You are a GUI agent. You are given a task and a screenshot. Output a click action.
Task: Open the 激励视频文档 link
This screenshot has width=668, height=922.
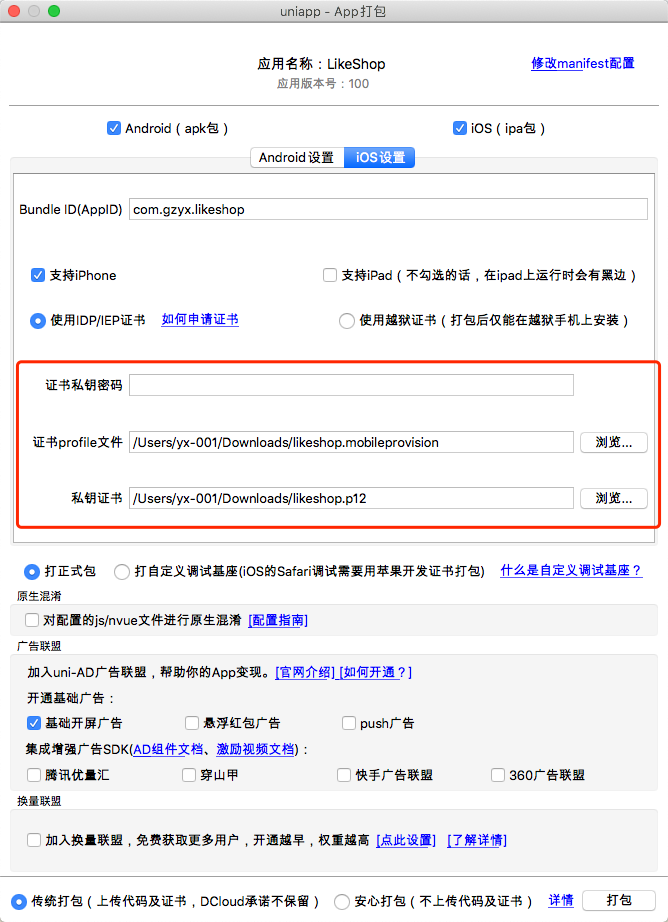coord(255,749)
